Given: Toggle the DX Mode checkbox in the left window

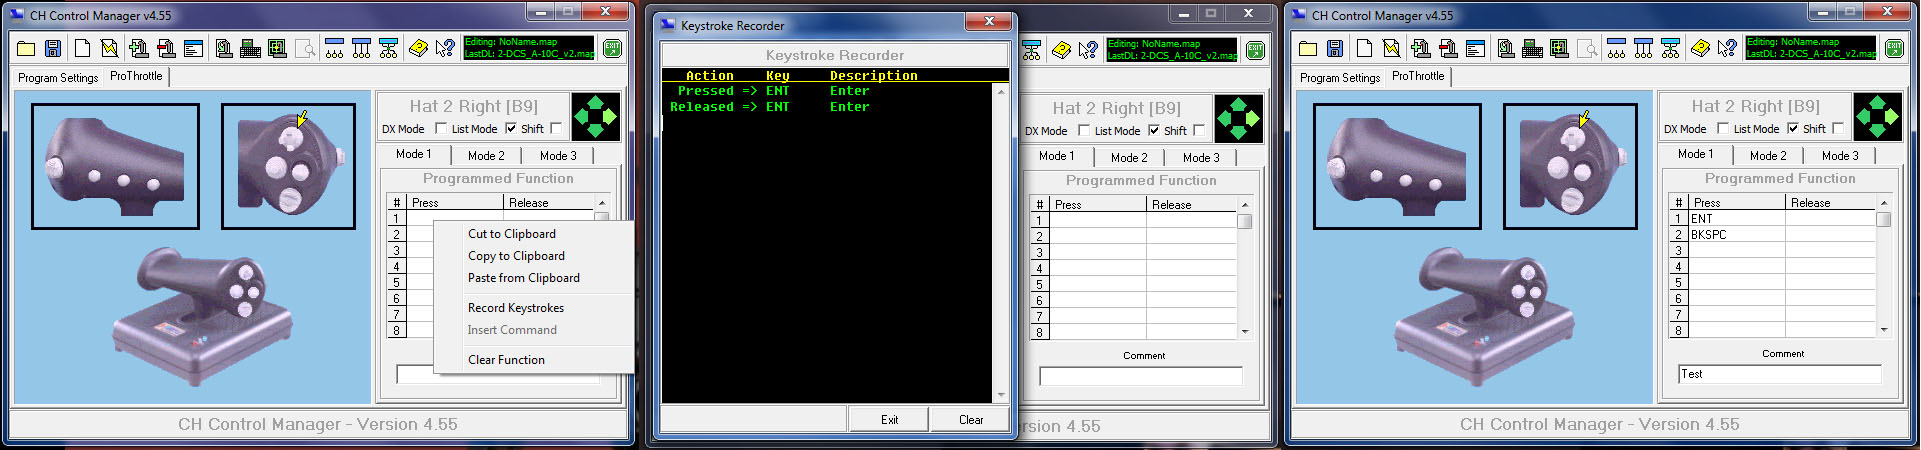Looking at the screenshot, I should coord(441,128).
